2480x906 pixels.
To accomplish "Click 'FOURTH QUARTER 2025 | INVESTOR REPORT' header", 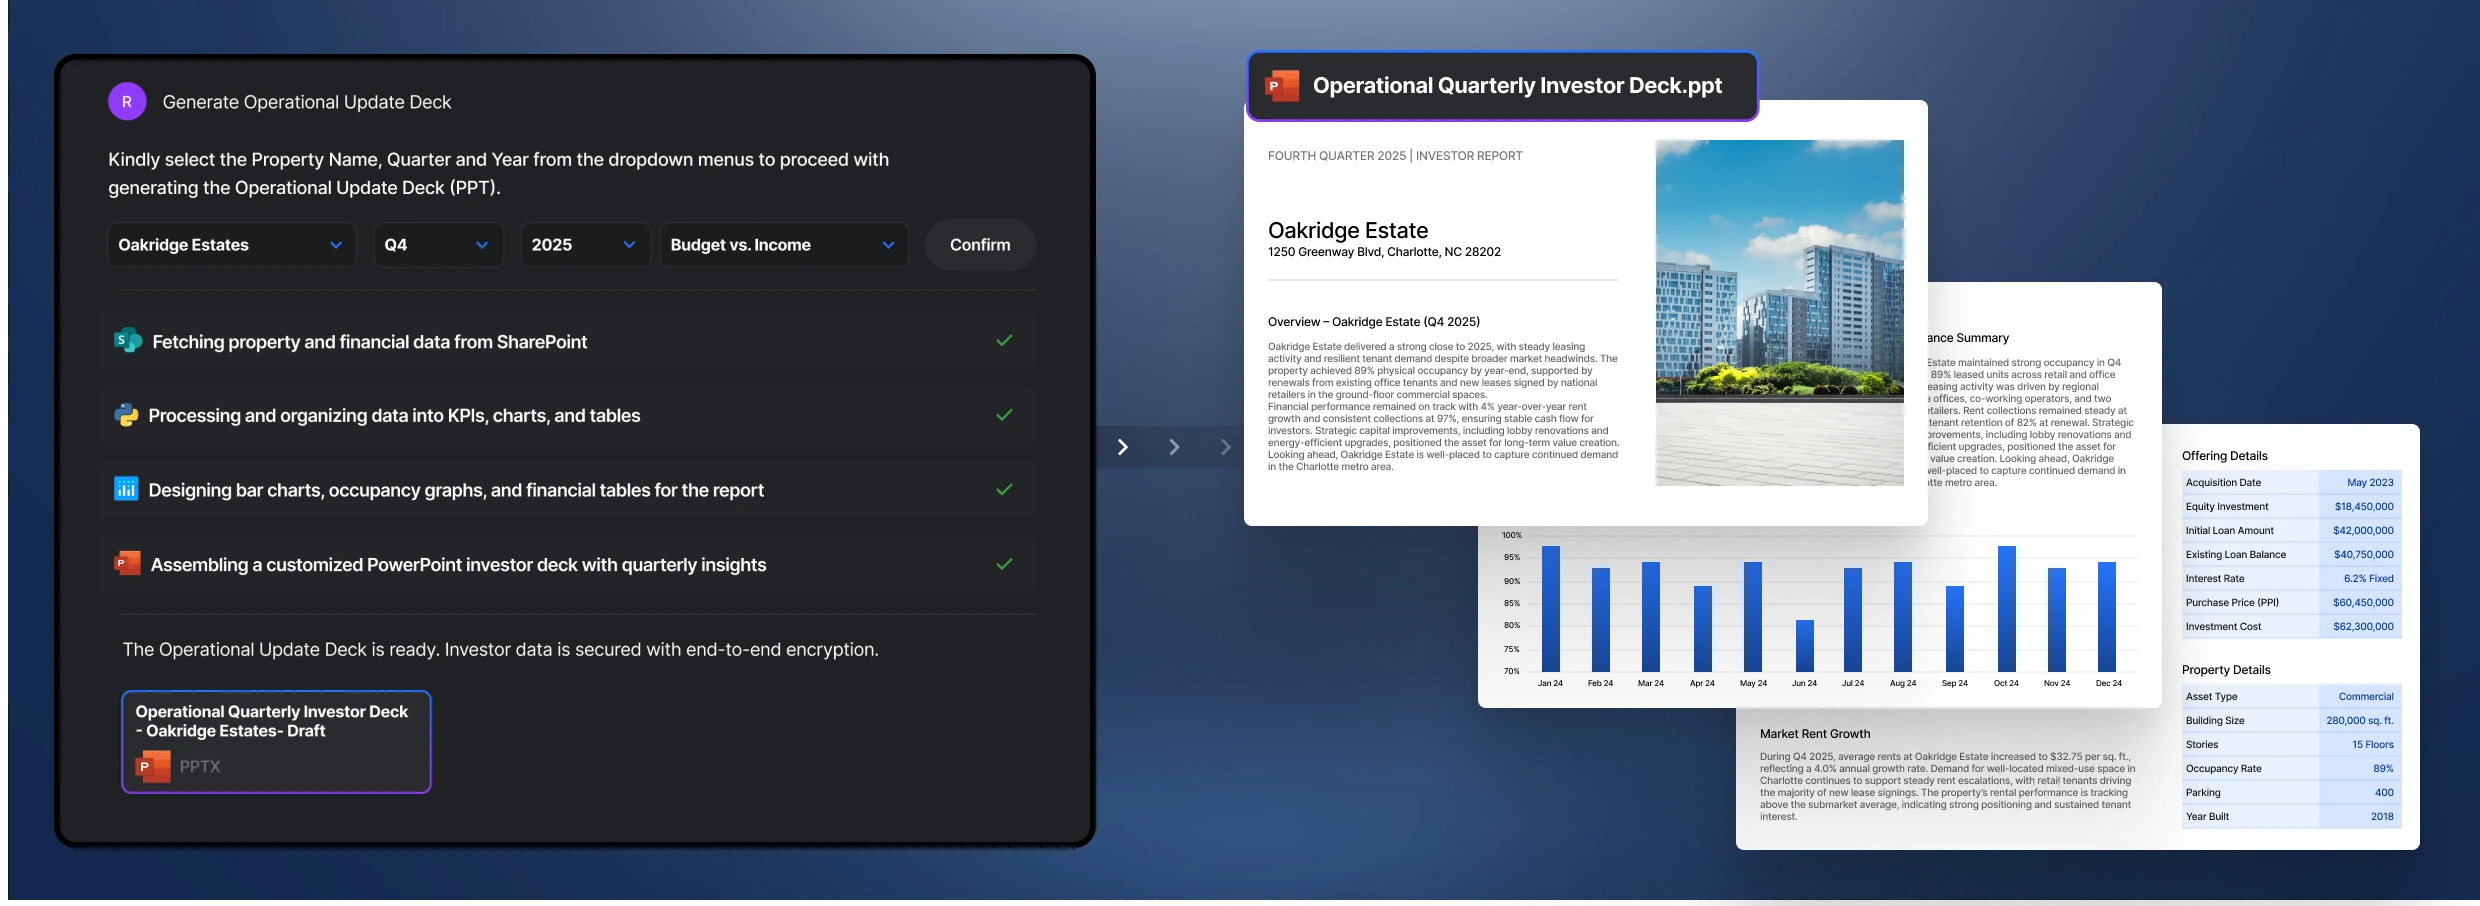I will (1395, 156).
